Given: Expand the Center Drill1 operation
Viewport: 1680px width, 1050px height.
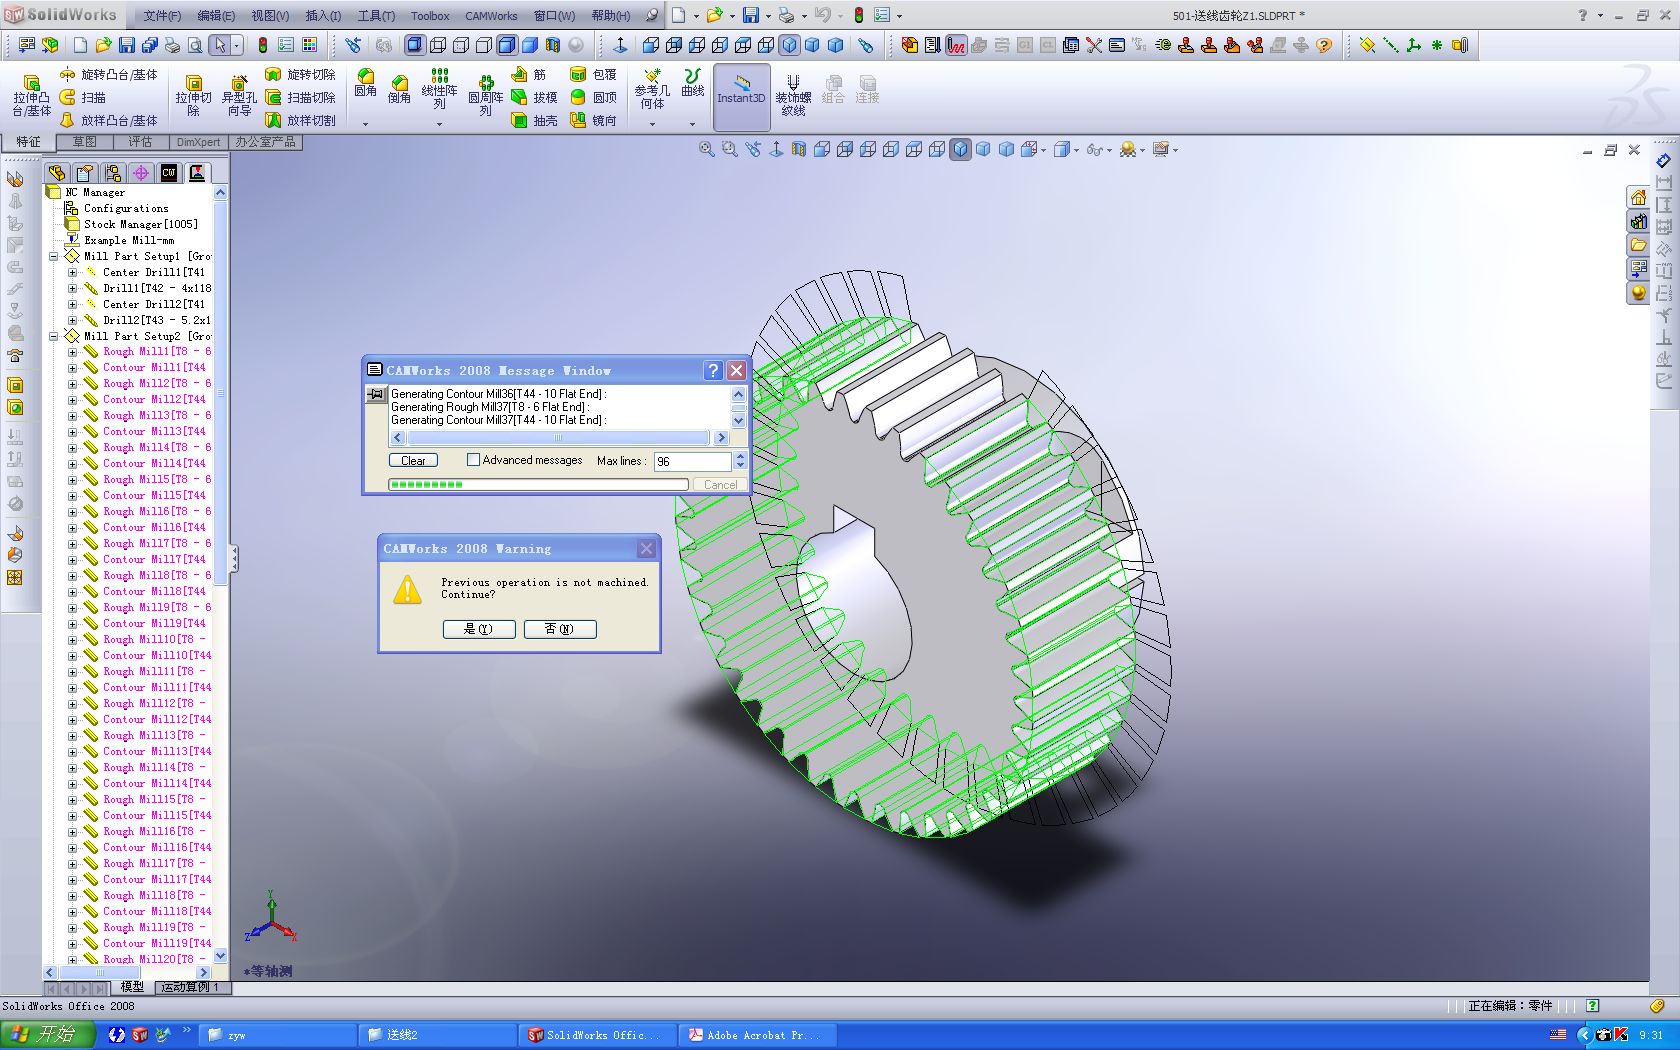Looking at the screenshot, I should pos(72,272).
